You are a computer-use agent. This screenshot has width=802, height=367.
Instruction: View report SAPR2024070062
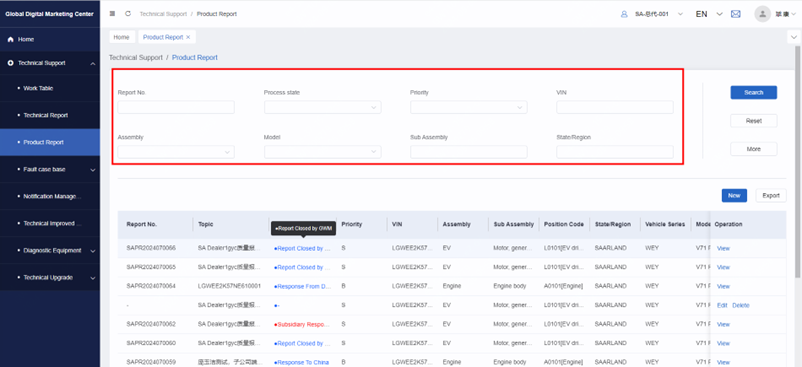(723, 325)
